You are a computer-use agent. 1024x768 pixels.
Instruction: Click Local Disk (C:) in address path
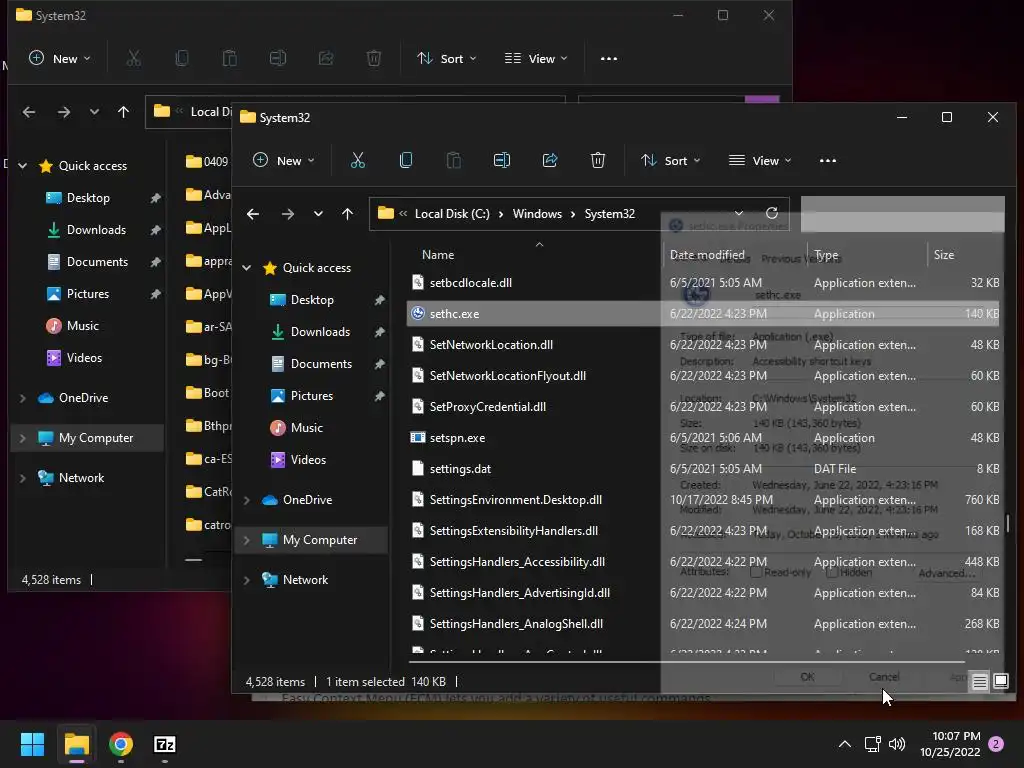coord(452,214)
